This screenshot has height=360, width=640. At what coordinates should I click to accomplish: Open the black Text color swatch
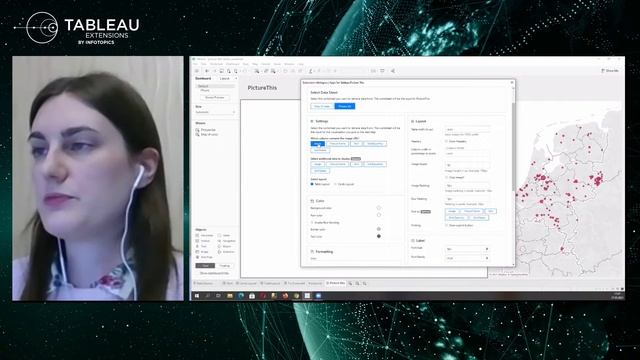[x=379, y=236]
